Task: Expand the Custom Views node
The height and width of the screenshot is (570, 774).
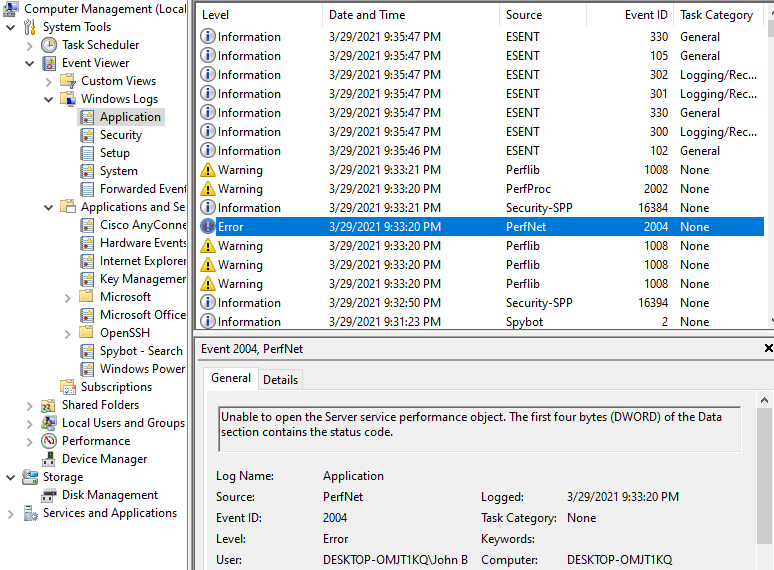Action: point(48,81)
